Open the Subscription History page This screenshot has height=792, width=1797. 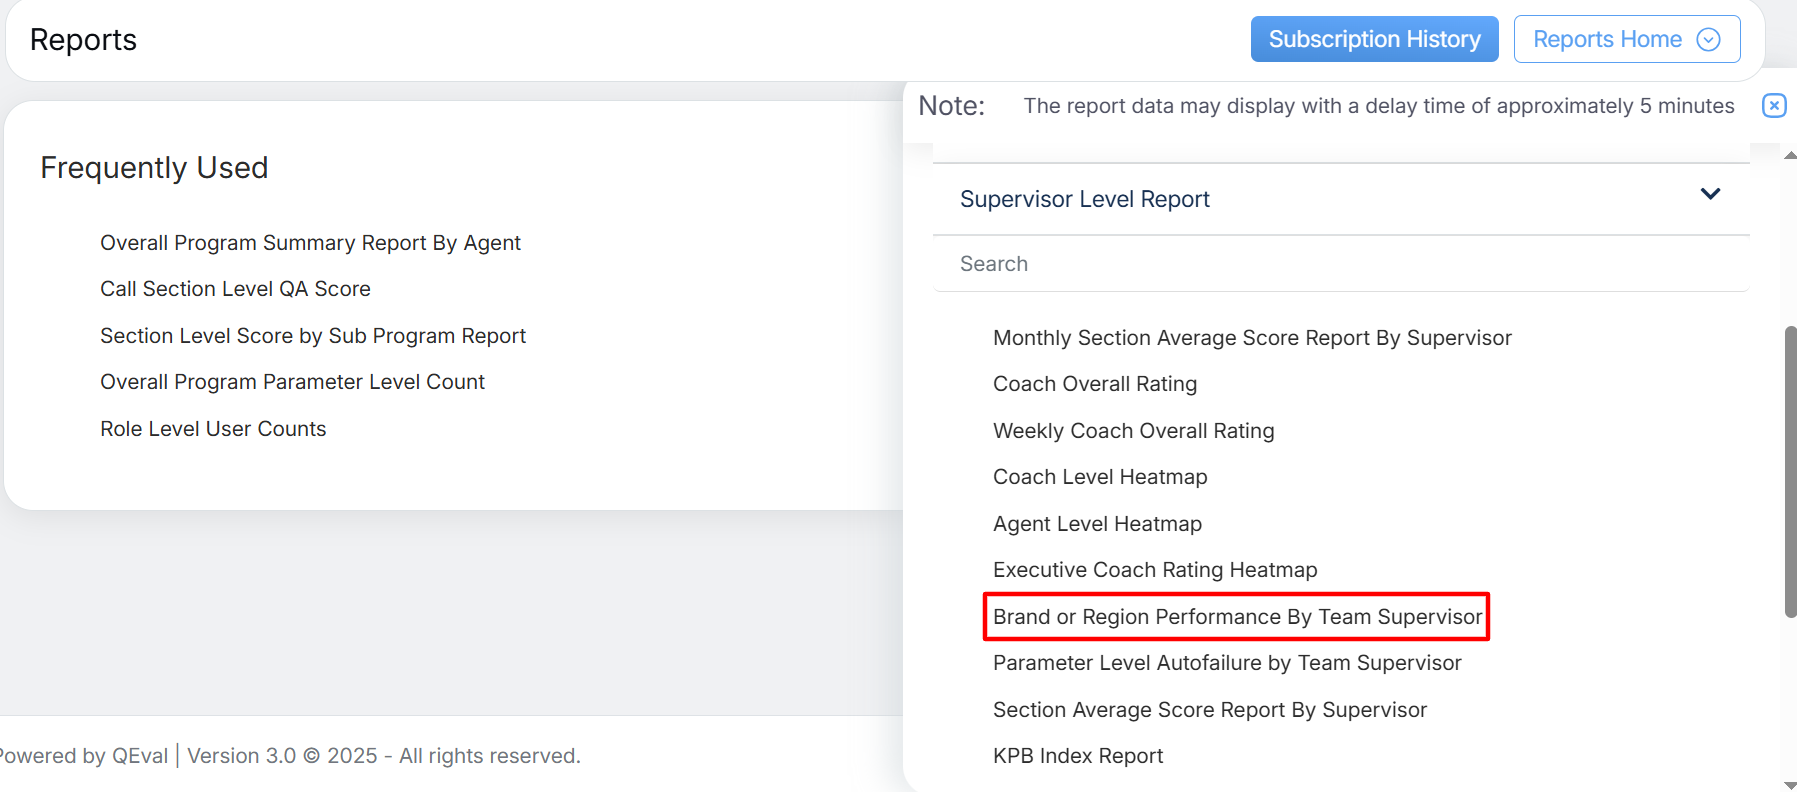[1374, 40]
